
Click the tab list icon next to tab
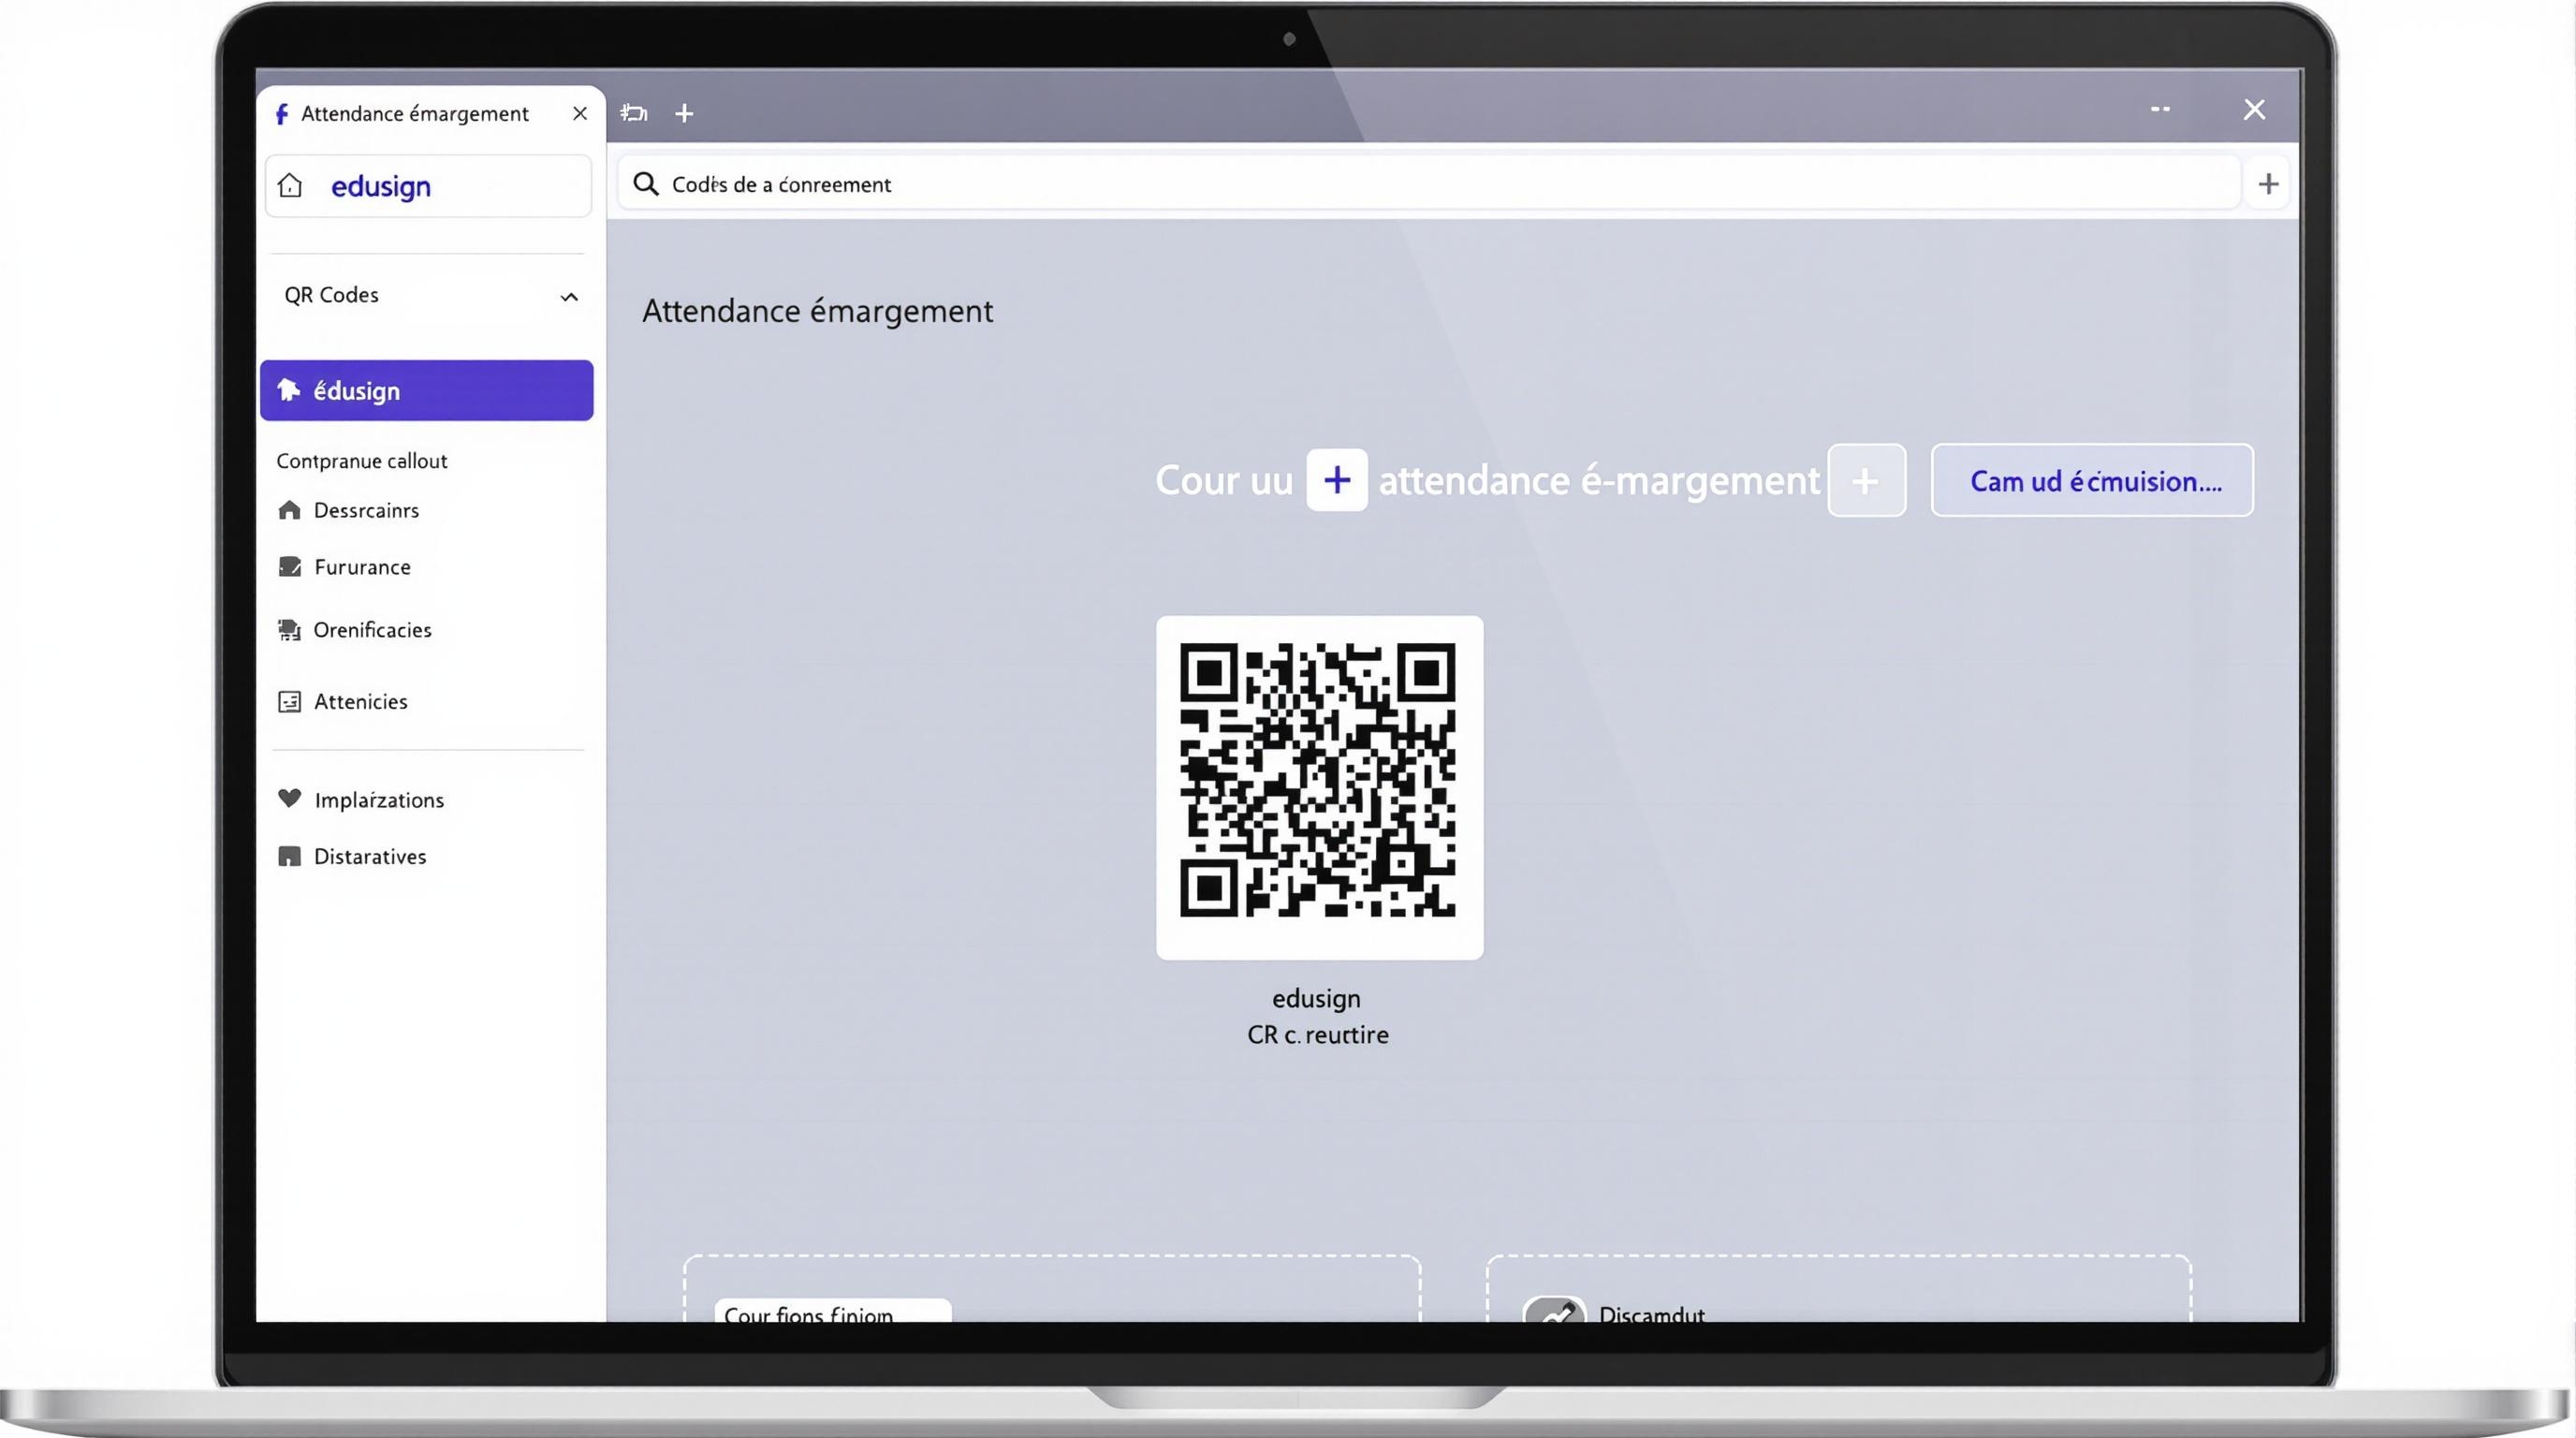634,113
